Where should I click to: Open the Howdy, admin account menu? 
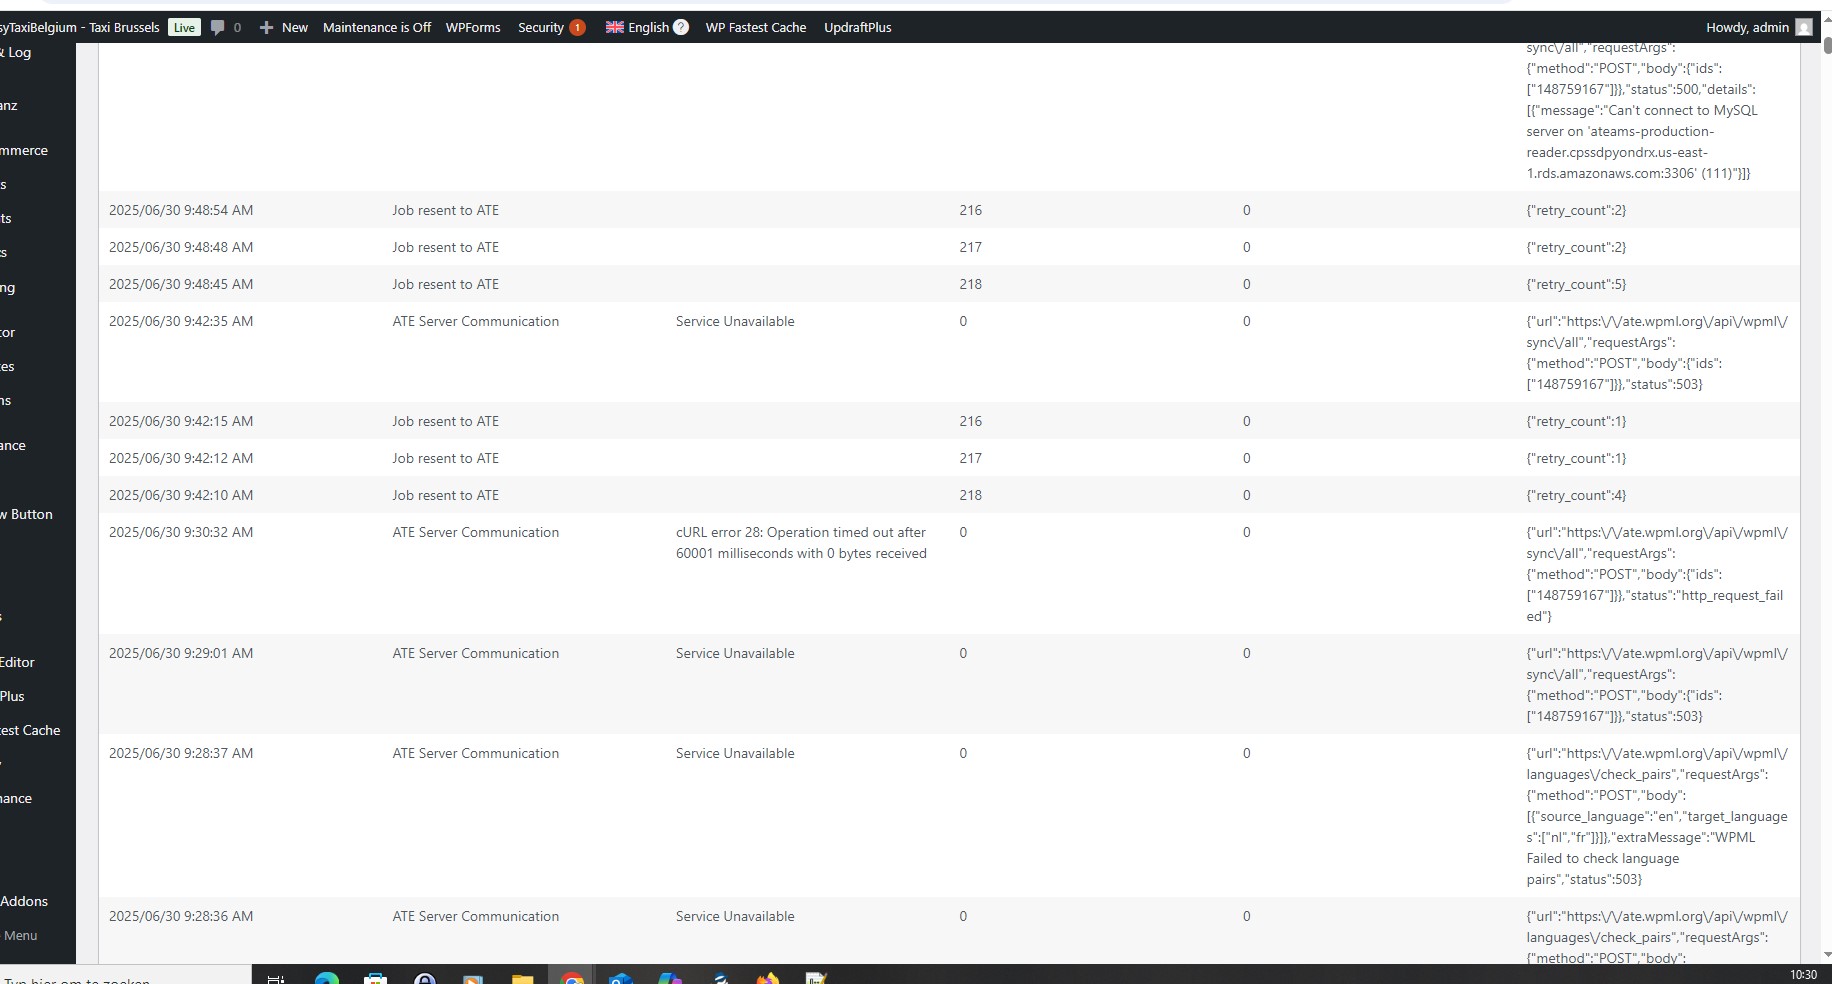coord(1758,27)
